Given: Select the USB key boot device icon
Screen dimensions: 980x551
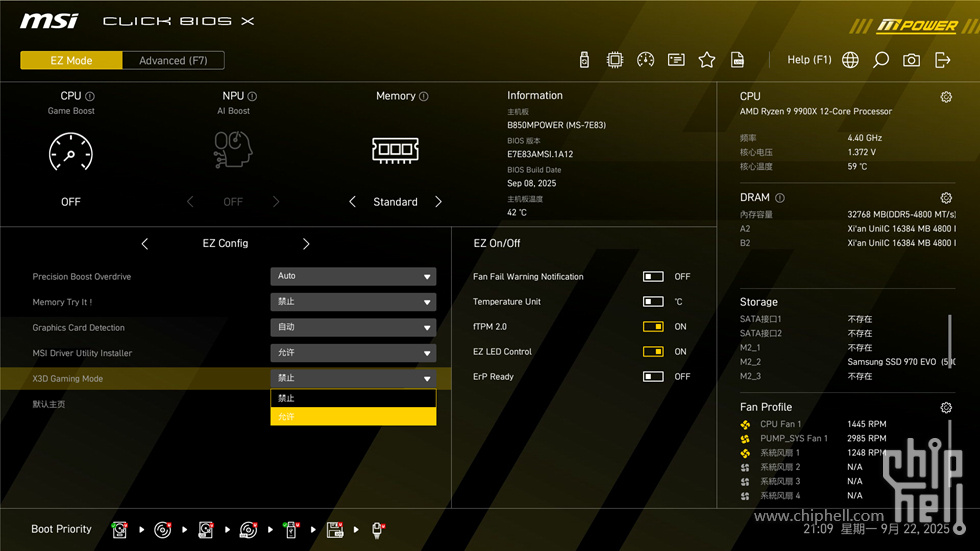Looking at the screenshot, I should [291, 530].
